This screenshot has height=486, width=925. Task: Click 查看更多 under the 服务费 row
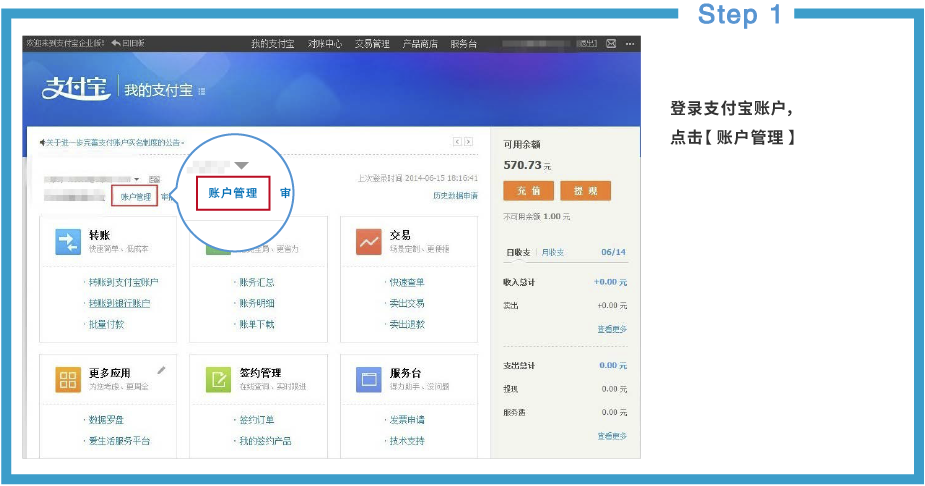[x=612, y=436]
